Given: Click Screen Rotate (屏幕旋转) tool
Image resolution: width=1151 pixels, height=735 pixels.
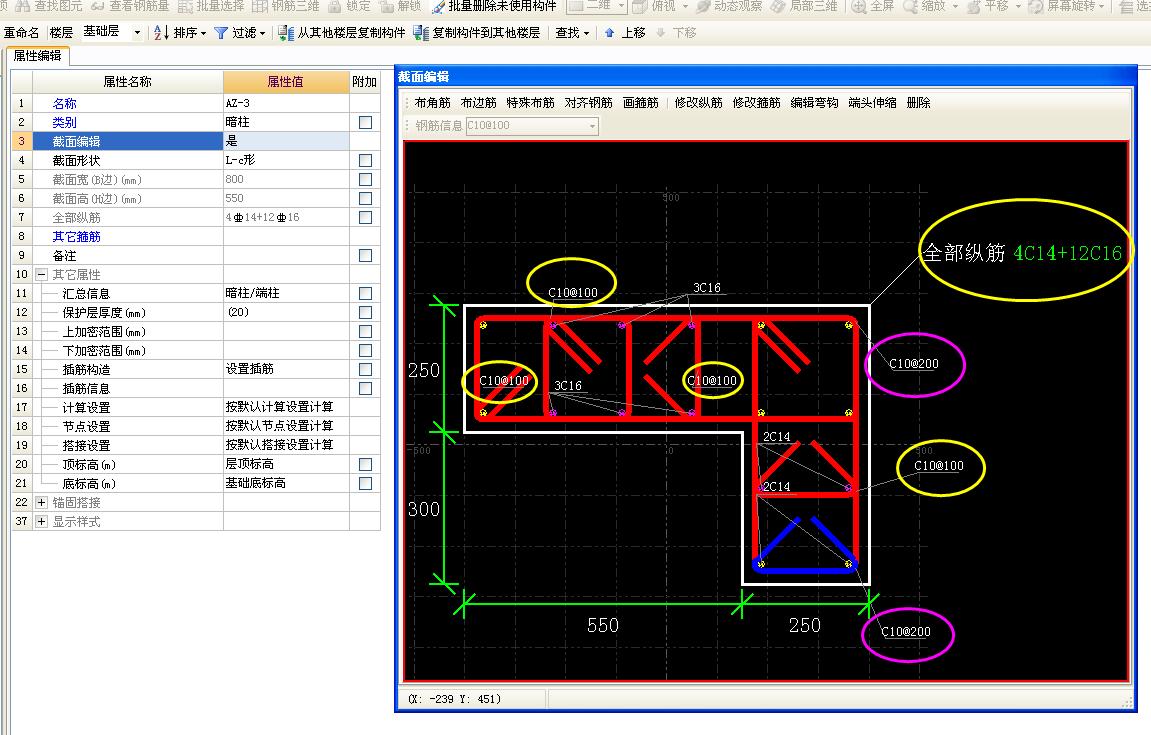Looking at the screenshot, I should click(x=1061, y=6).
